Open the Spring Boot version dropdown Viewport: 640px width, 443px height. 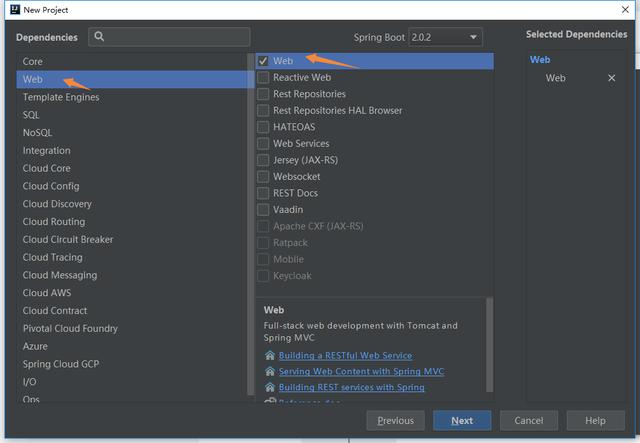click(445, 37)
